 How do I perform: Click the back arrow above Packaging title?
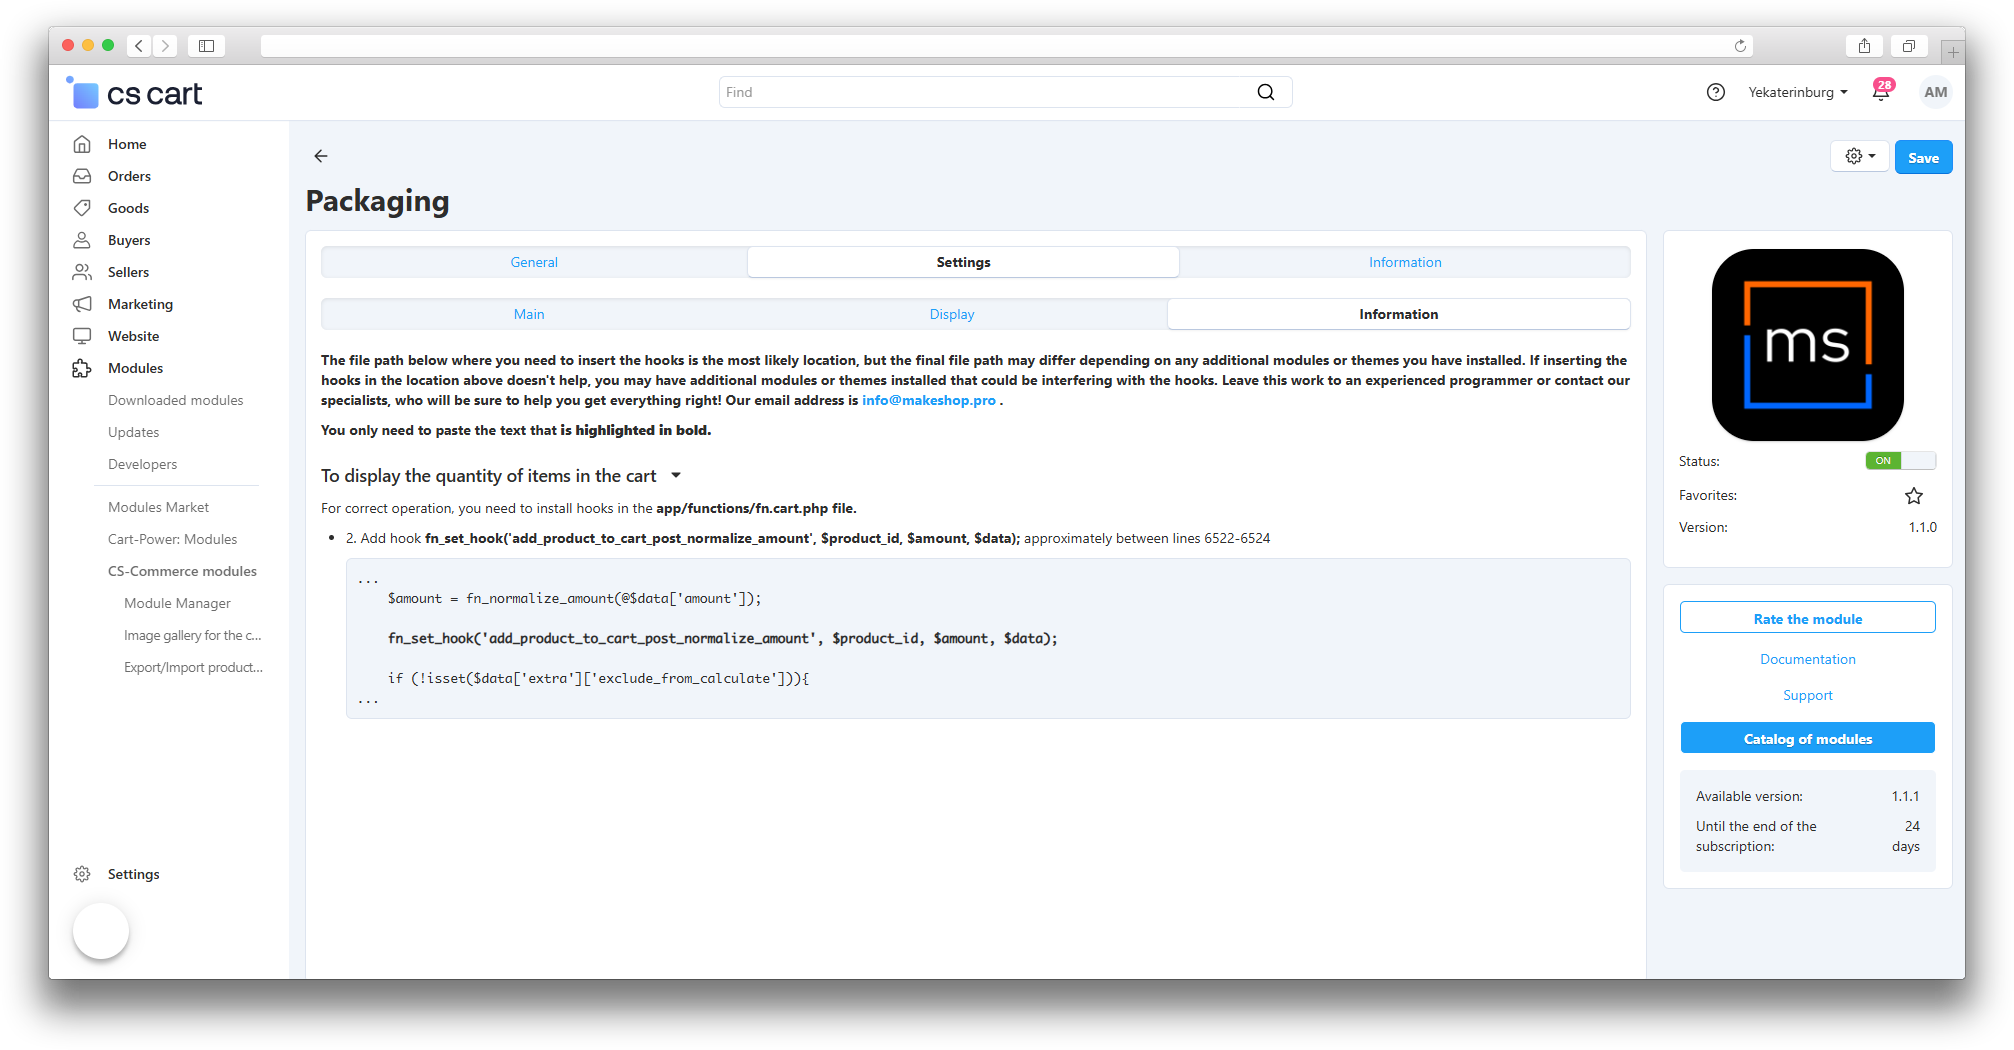[321, 156]
